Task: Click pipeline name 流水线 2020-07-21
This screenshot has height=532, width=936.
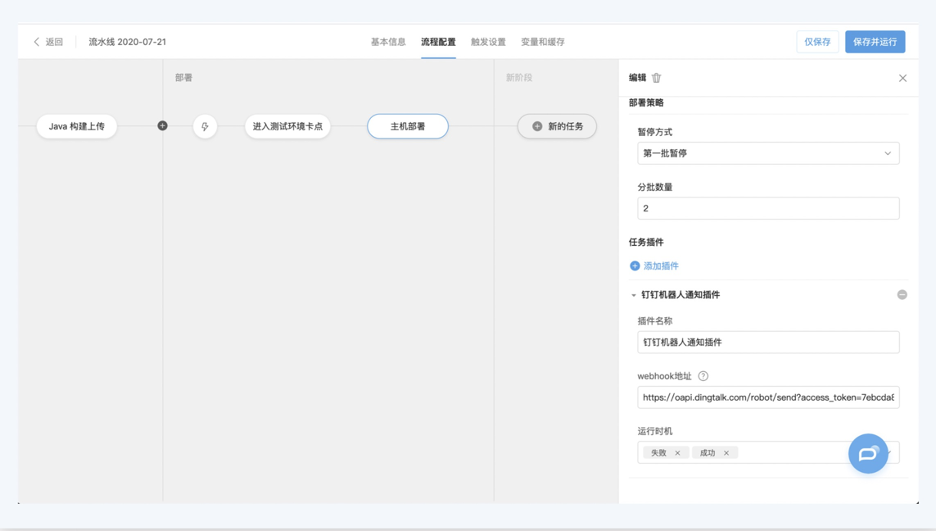Action: (x=127, y=42)
